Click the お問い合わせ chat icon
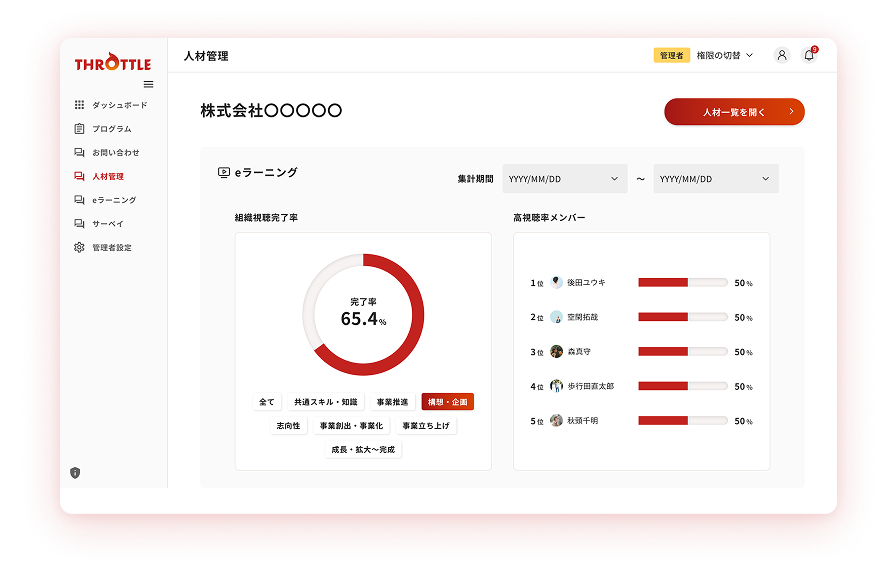Viewport: 896px width, 571px height. (x=79, y=153)
